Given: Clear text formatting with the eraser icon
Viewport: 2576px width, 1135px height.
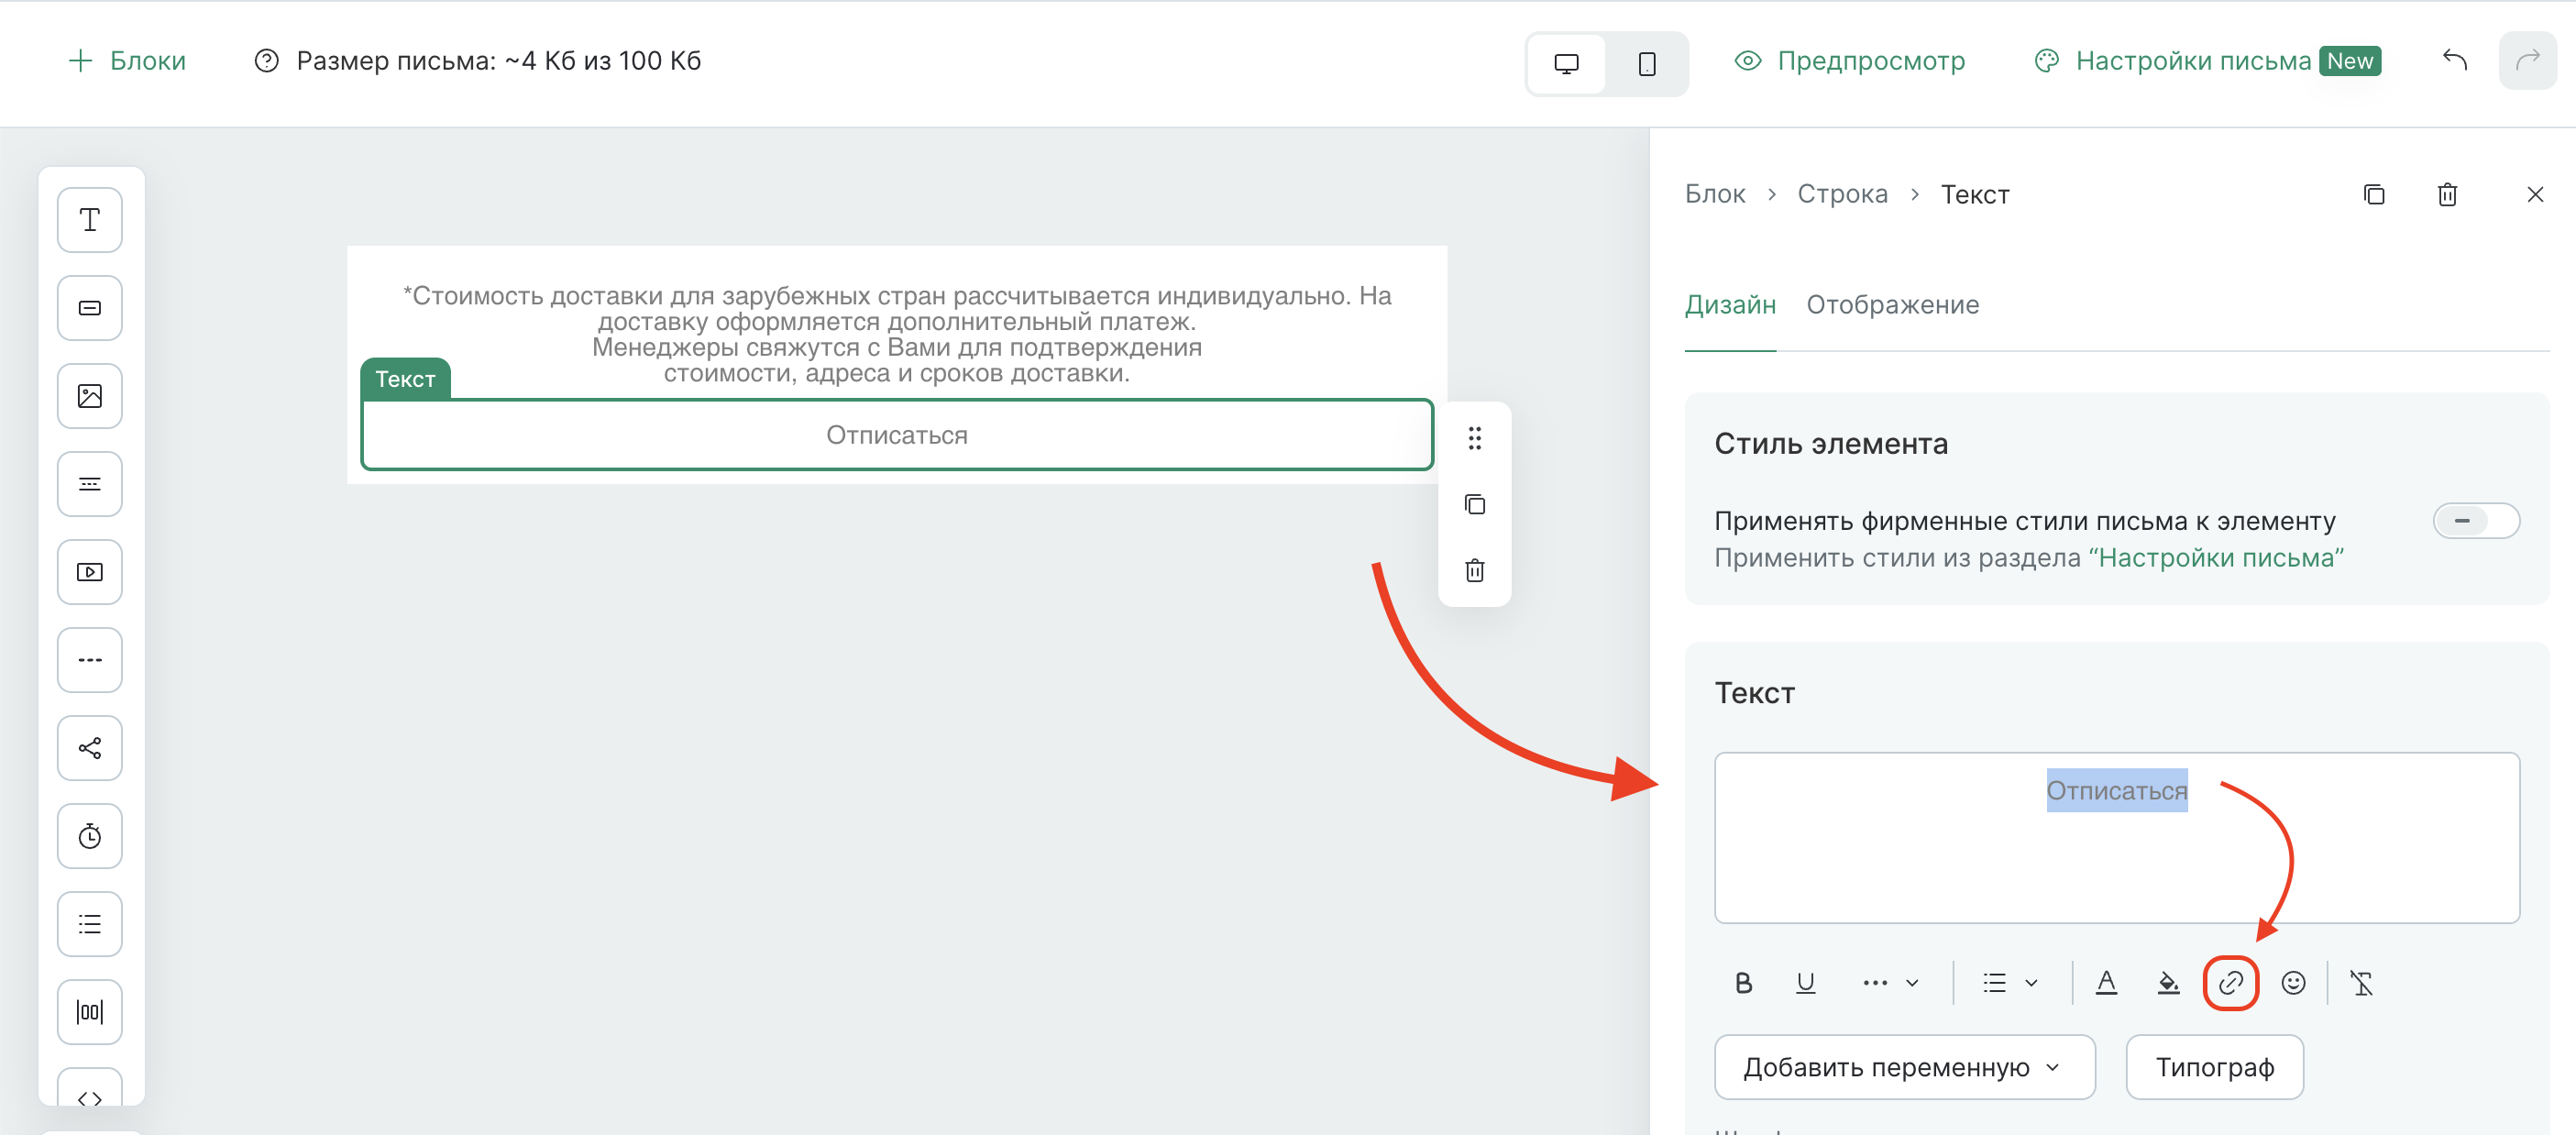Looking at the screenshot, I should coord(2362,983).
